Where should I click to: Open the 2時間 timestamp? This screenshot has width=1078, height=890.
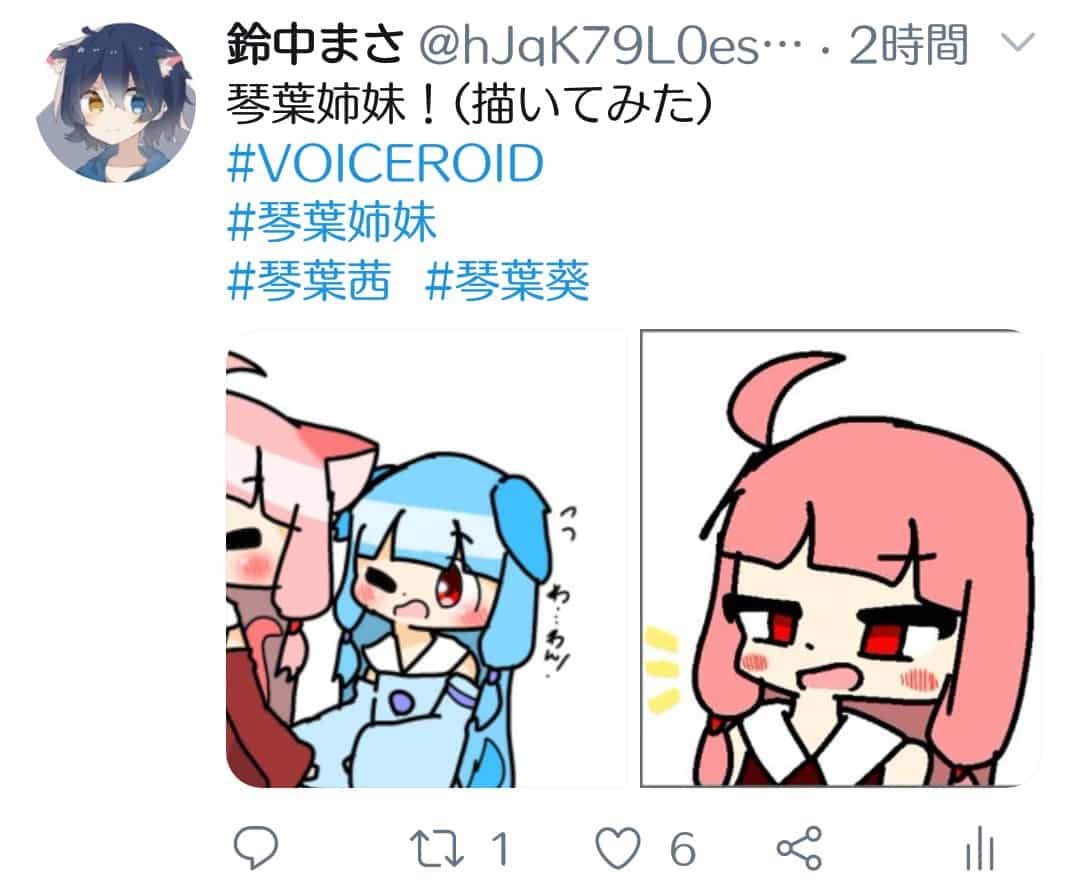coord(908,45)
